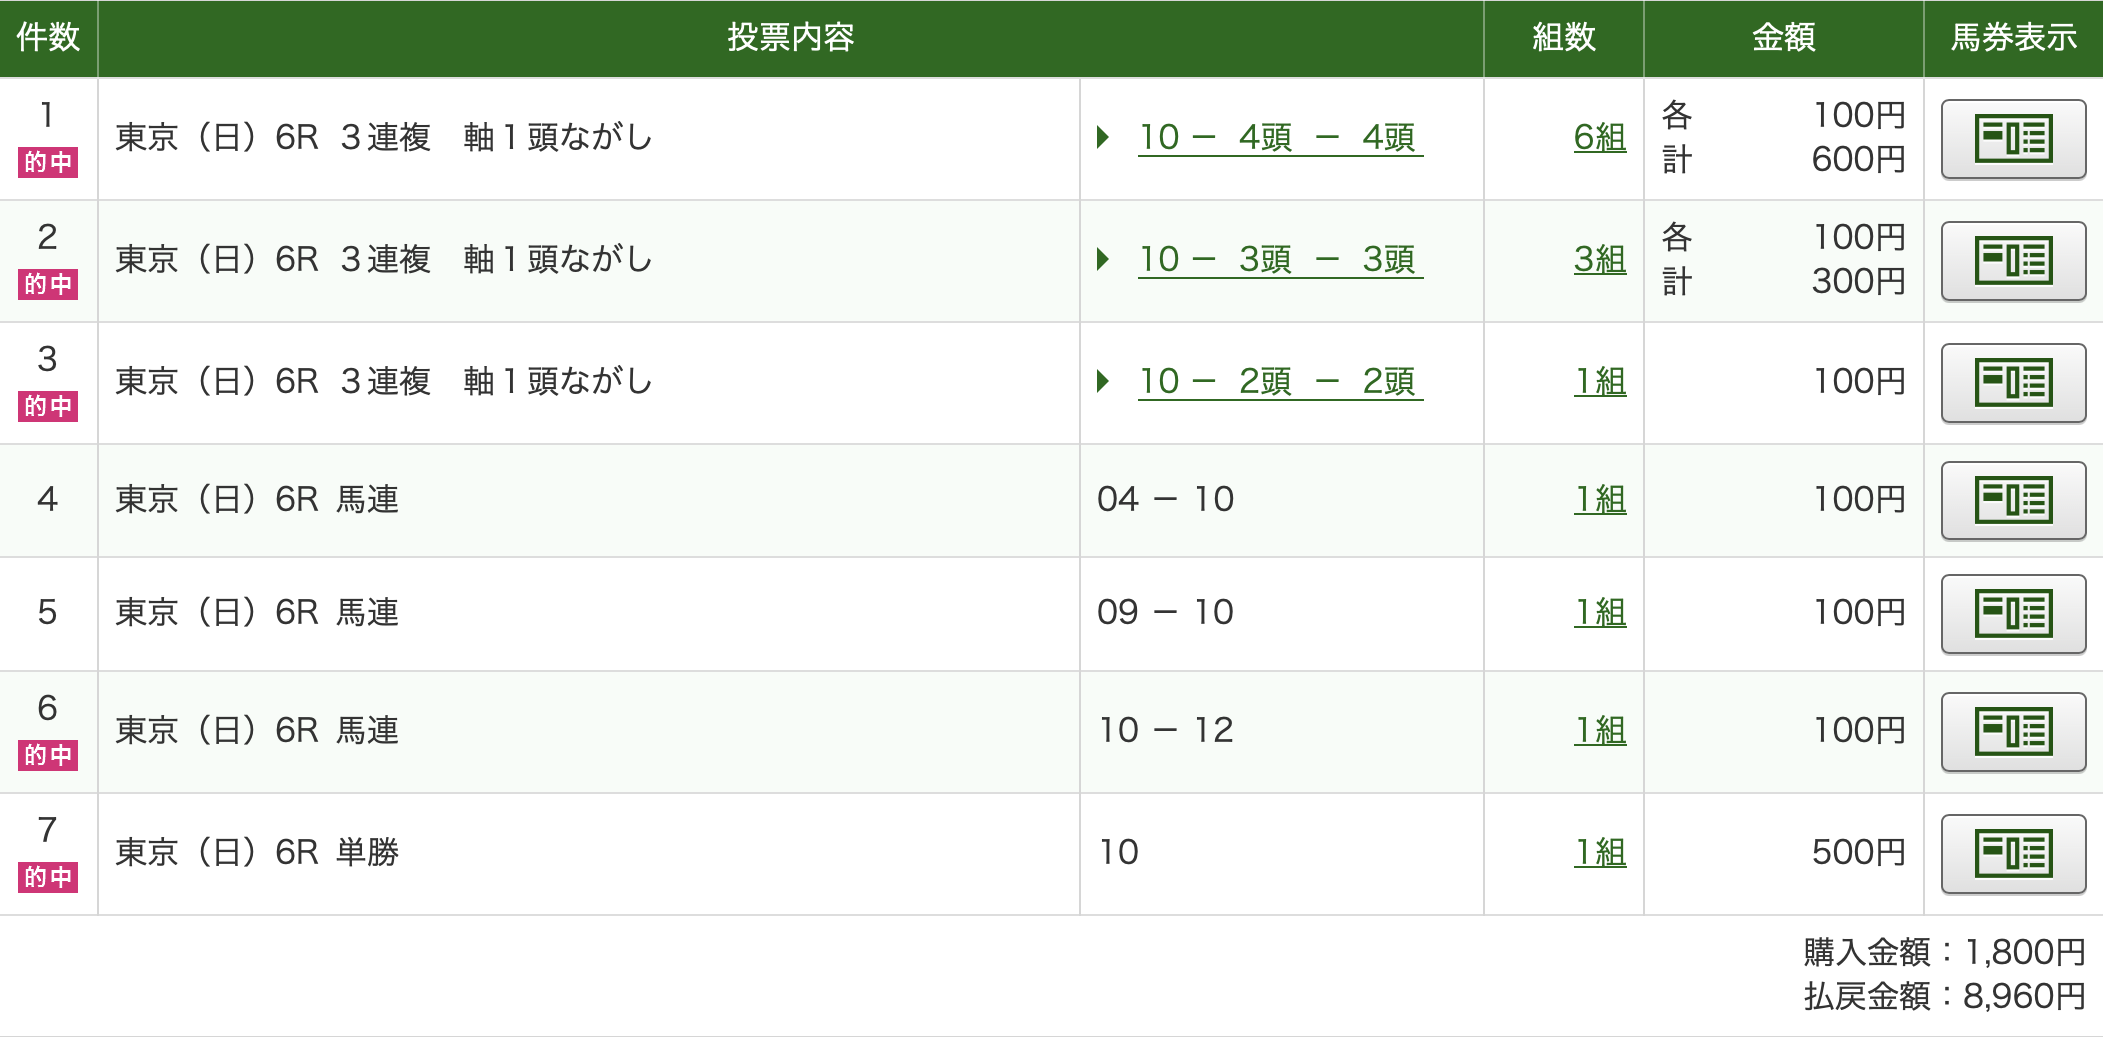
Task: Click 1組 link for 09 – 10 馬連
Action: 1600,612
